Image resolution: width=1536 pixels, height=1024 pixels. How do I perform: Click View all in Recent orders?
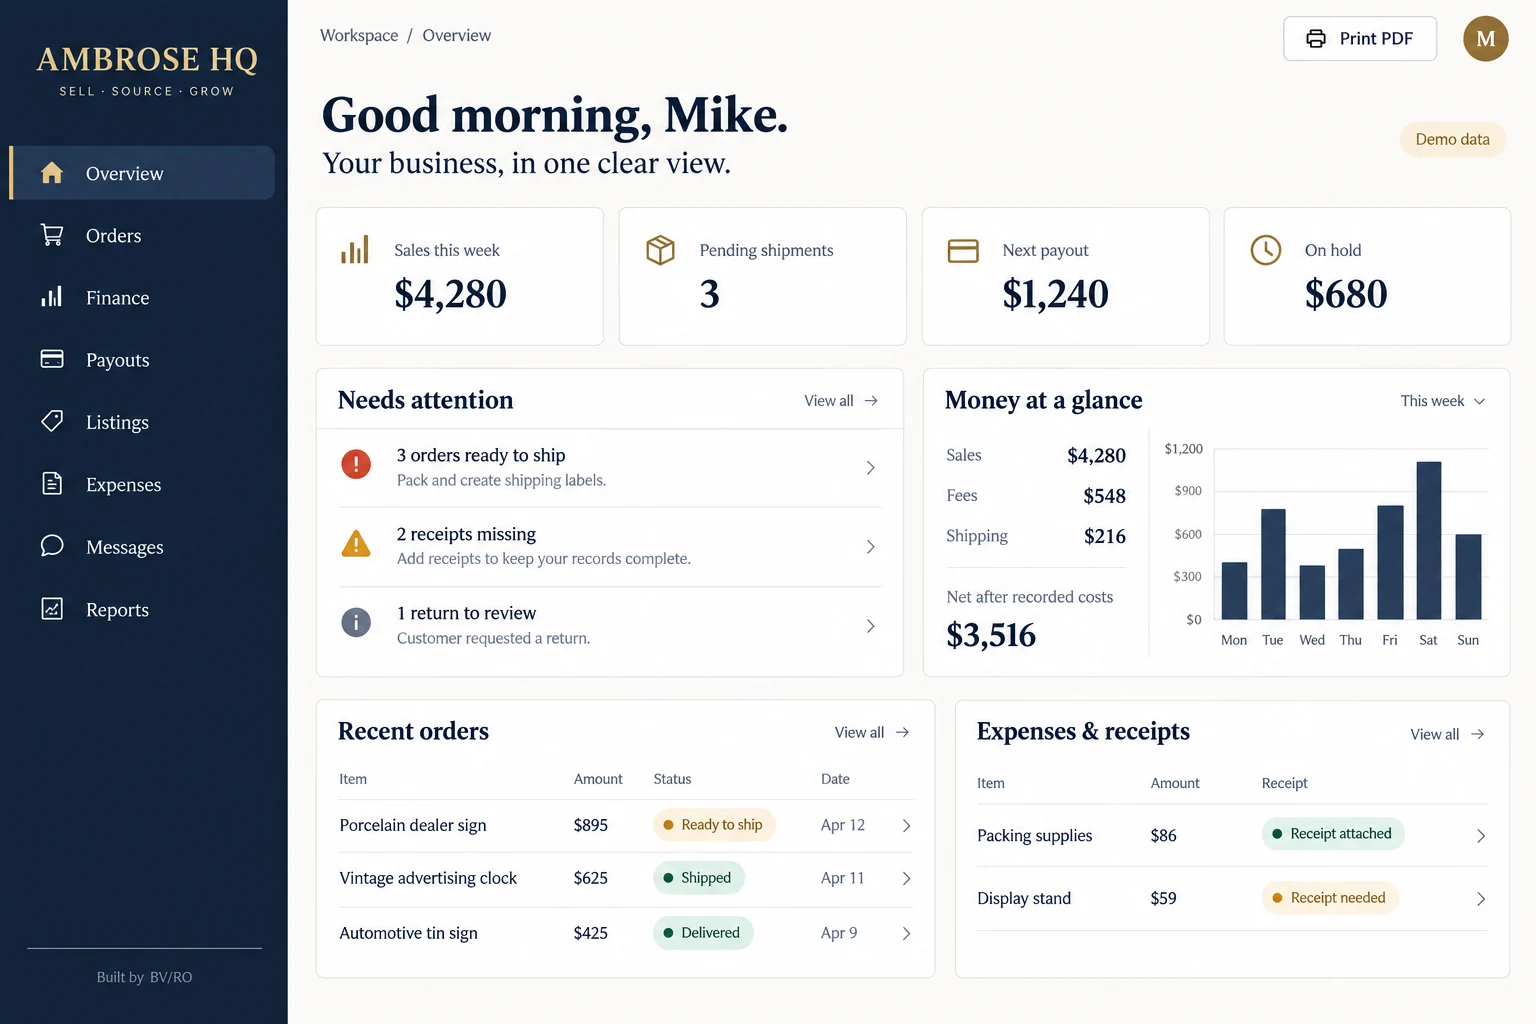[x=872, y=733]
